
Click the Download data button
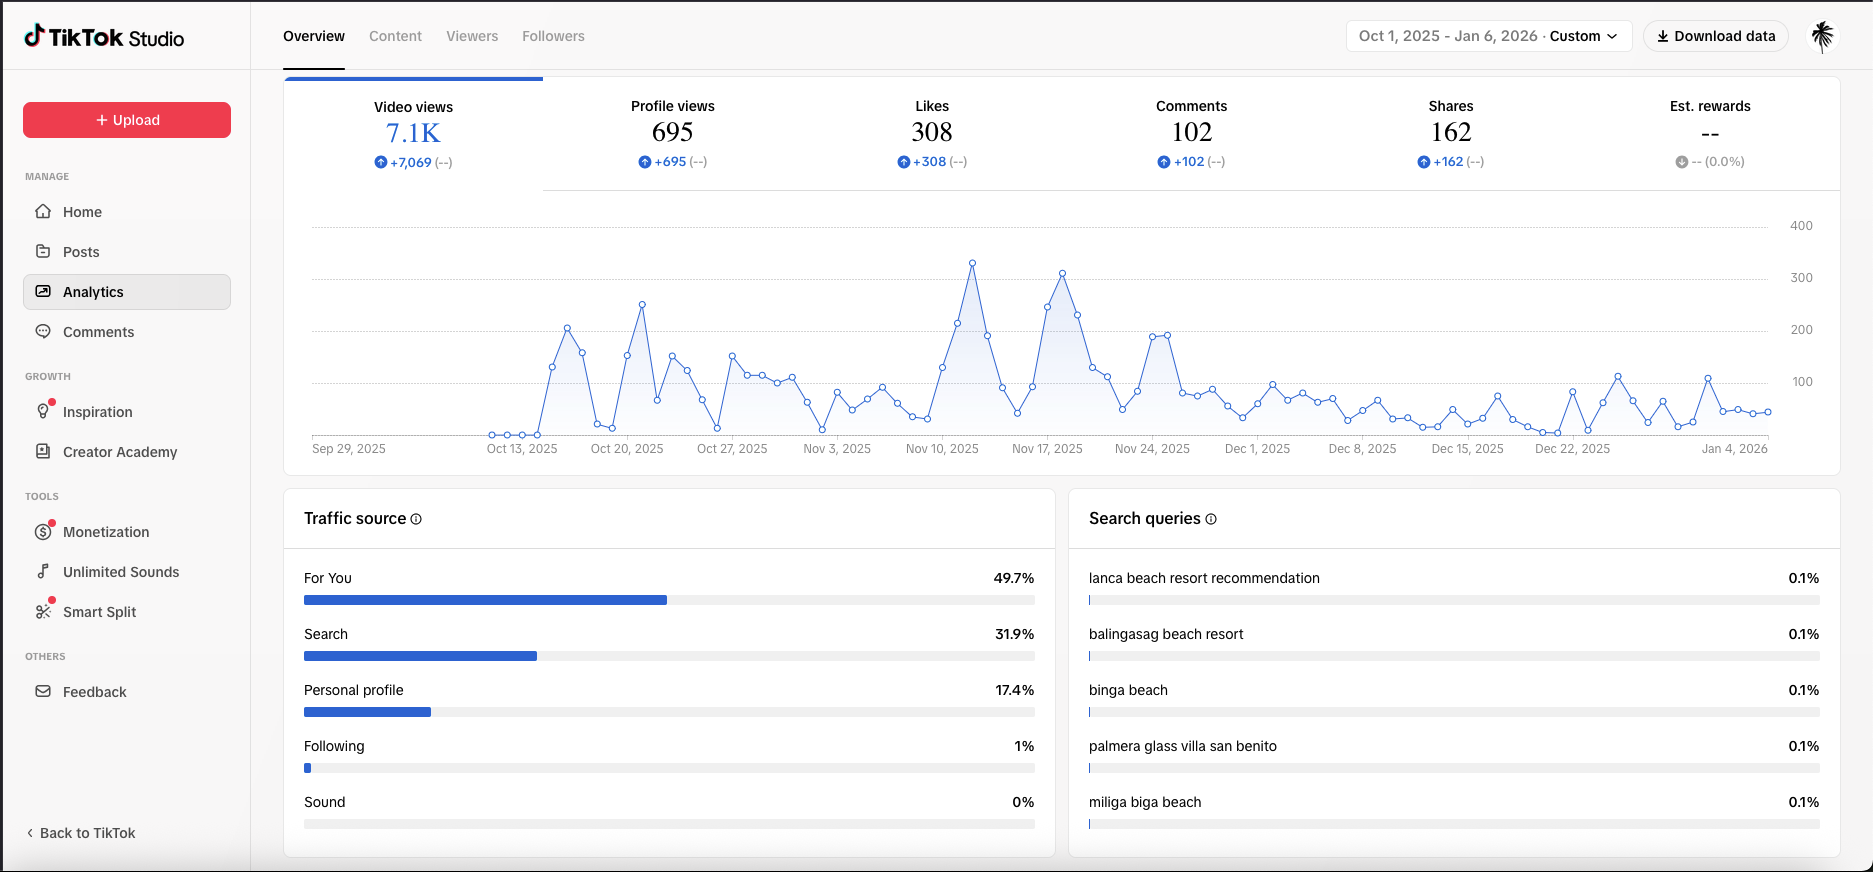tap(1716, 36)
